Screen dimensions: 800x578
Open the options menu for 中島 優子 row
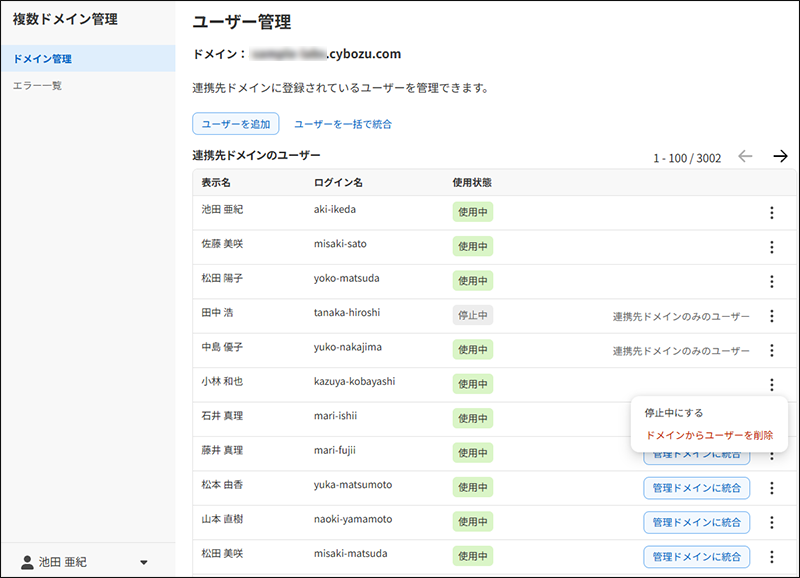point(771,350)
